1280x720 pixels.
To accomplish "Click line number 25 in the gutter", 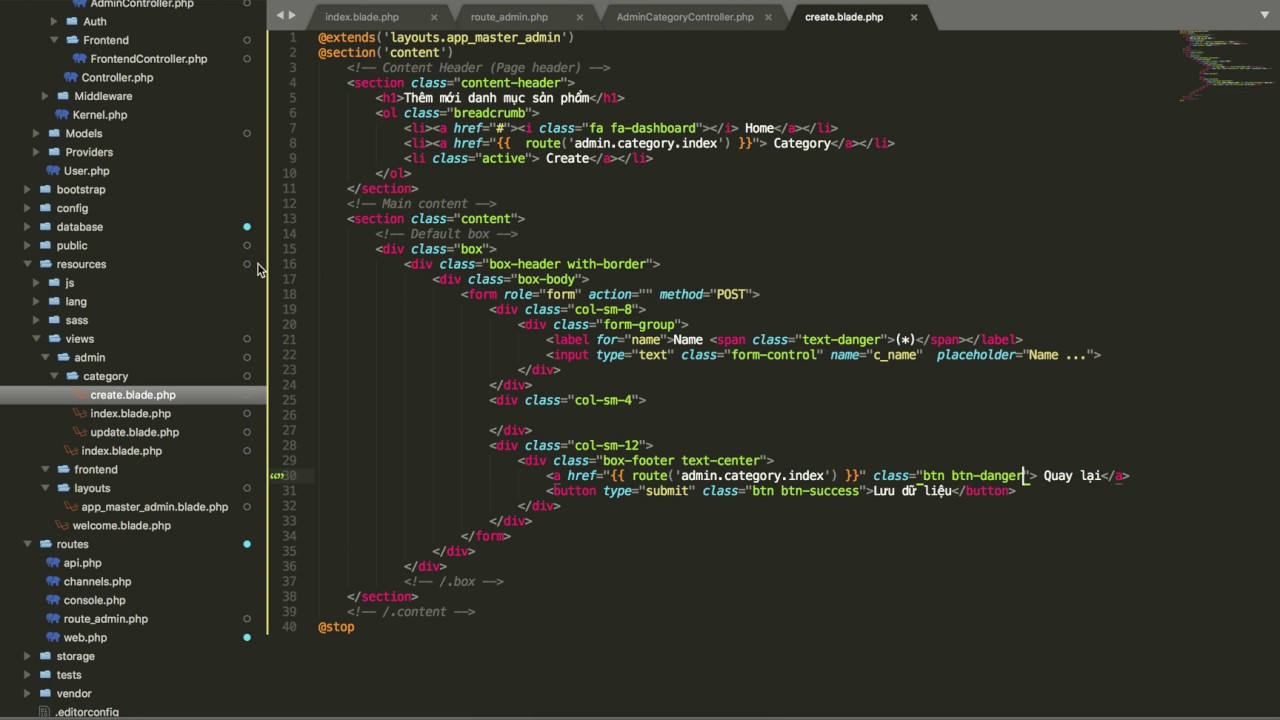I will pos(289,400).
